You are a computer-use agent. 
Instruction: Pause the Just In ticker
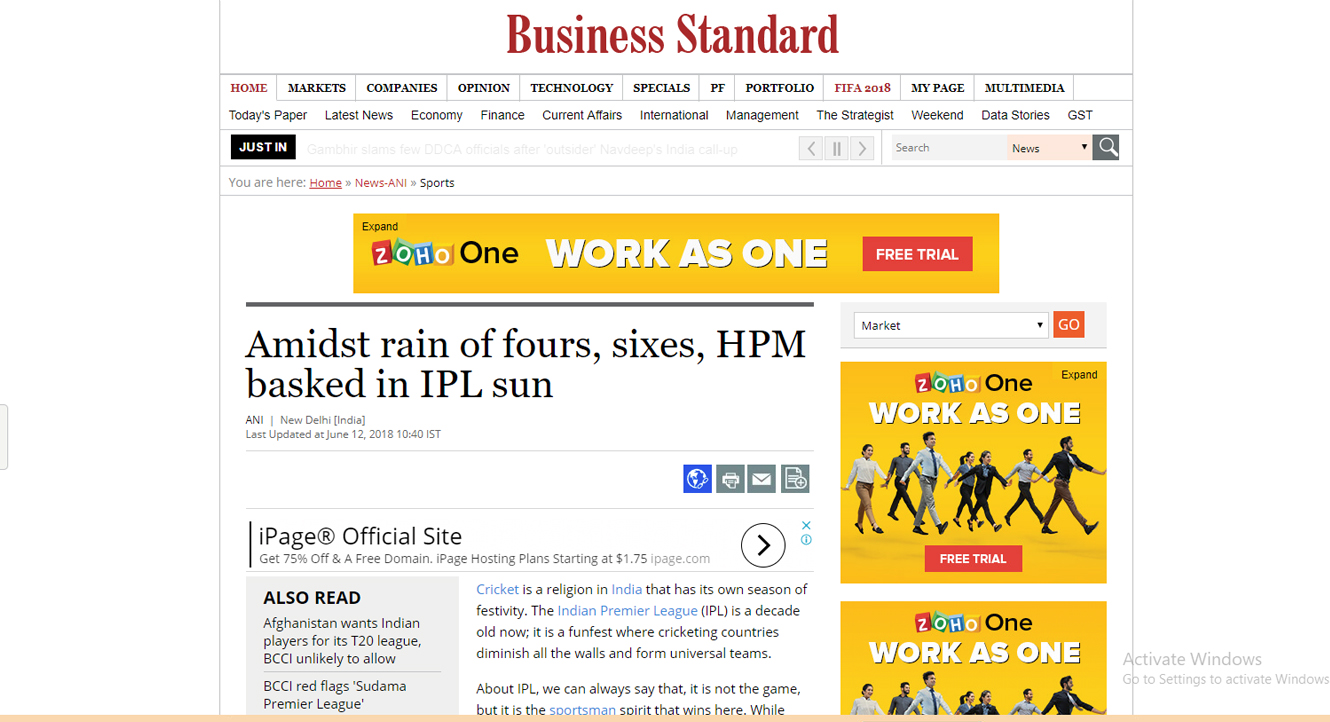pos(837,149)
